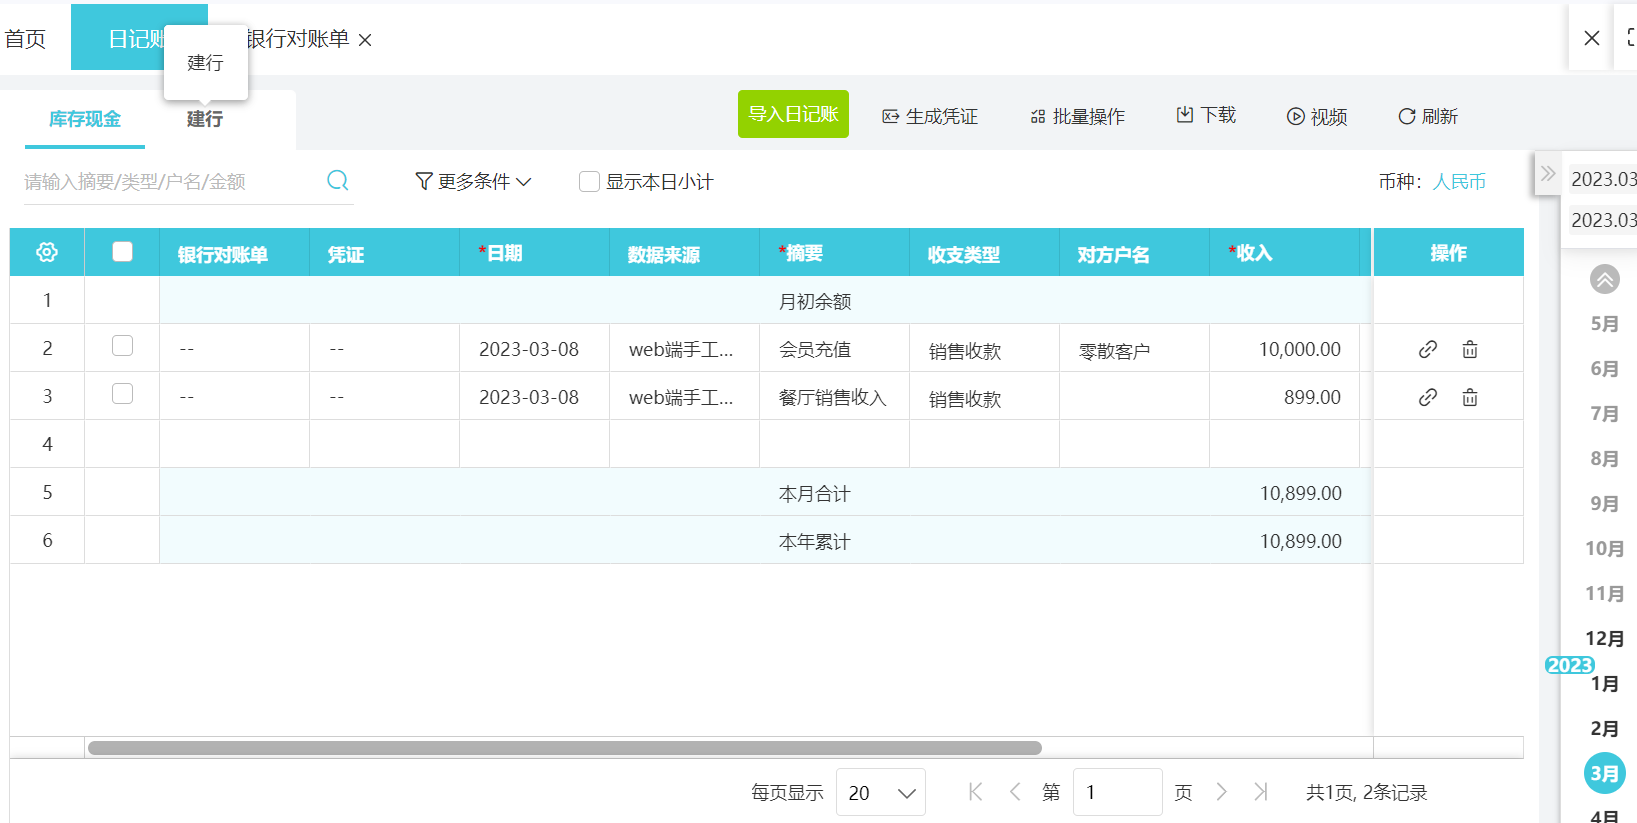1637x823 pixels.
Task: Click 刷新 to refresh
Action: tap(1428, 116)
